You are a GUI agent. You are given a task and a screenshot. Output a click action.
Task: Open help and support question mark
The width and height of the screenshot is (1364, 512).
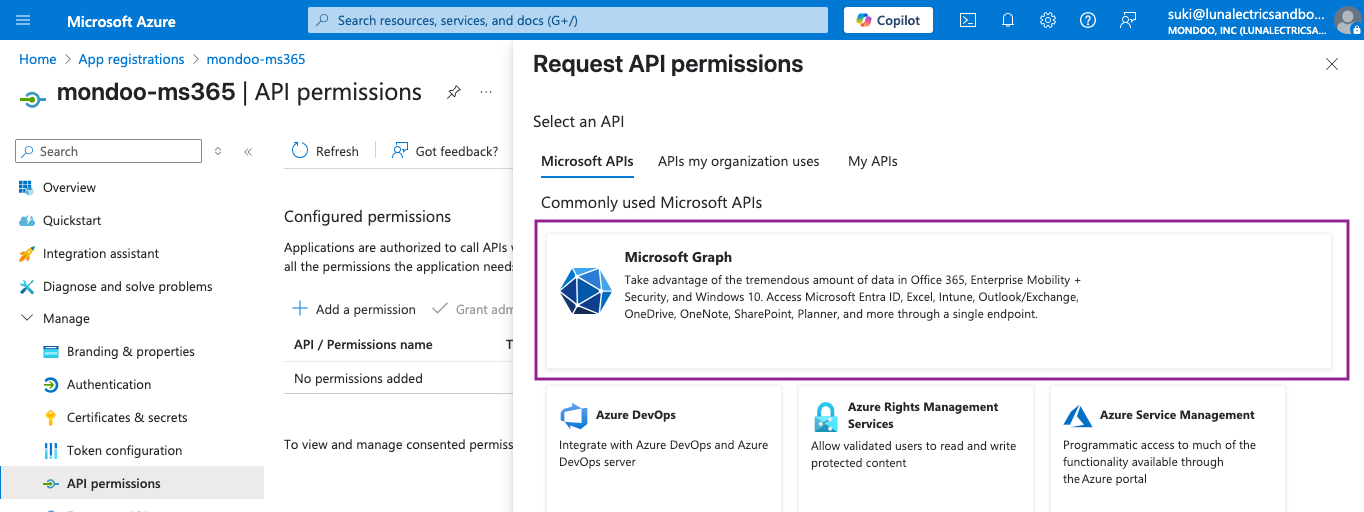coord(1088,20)
